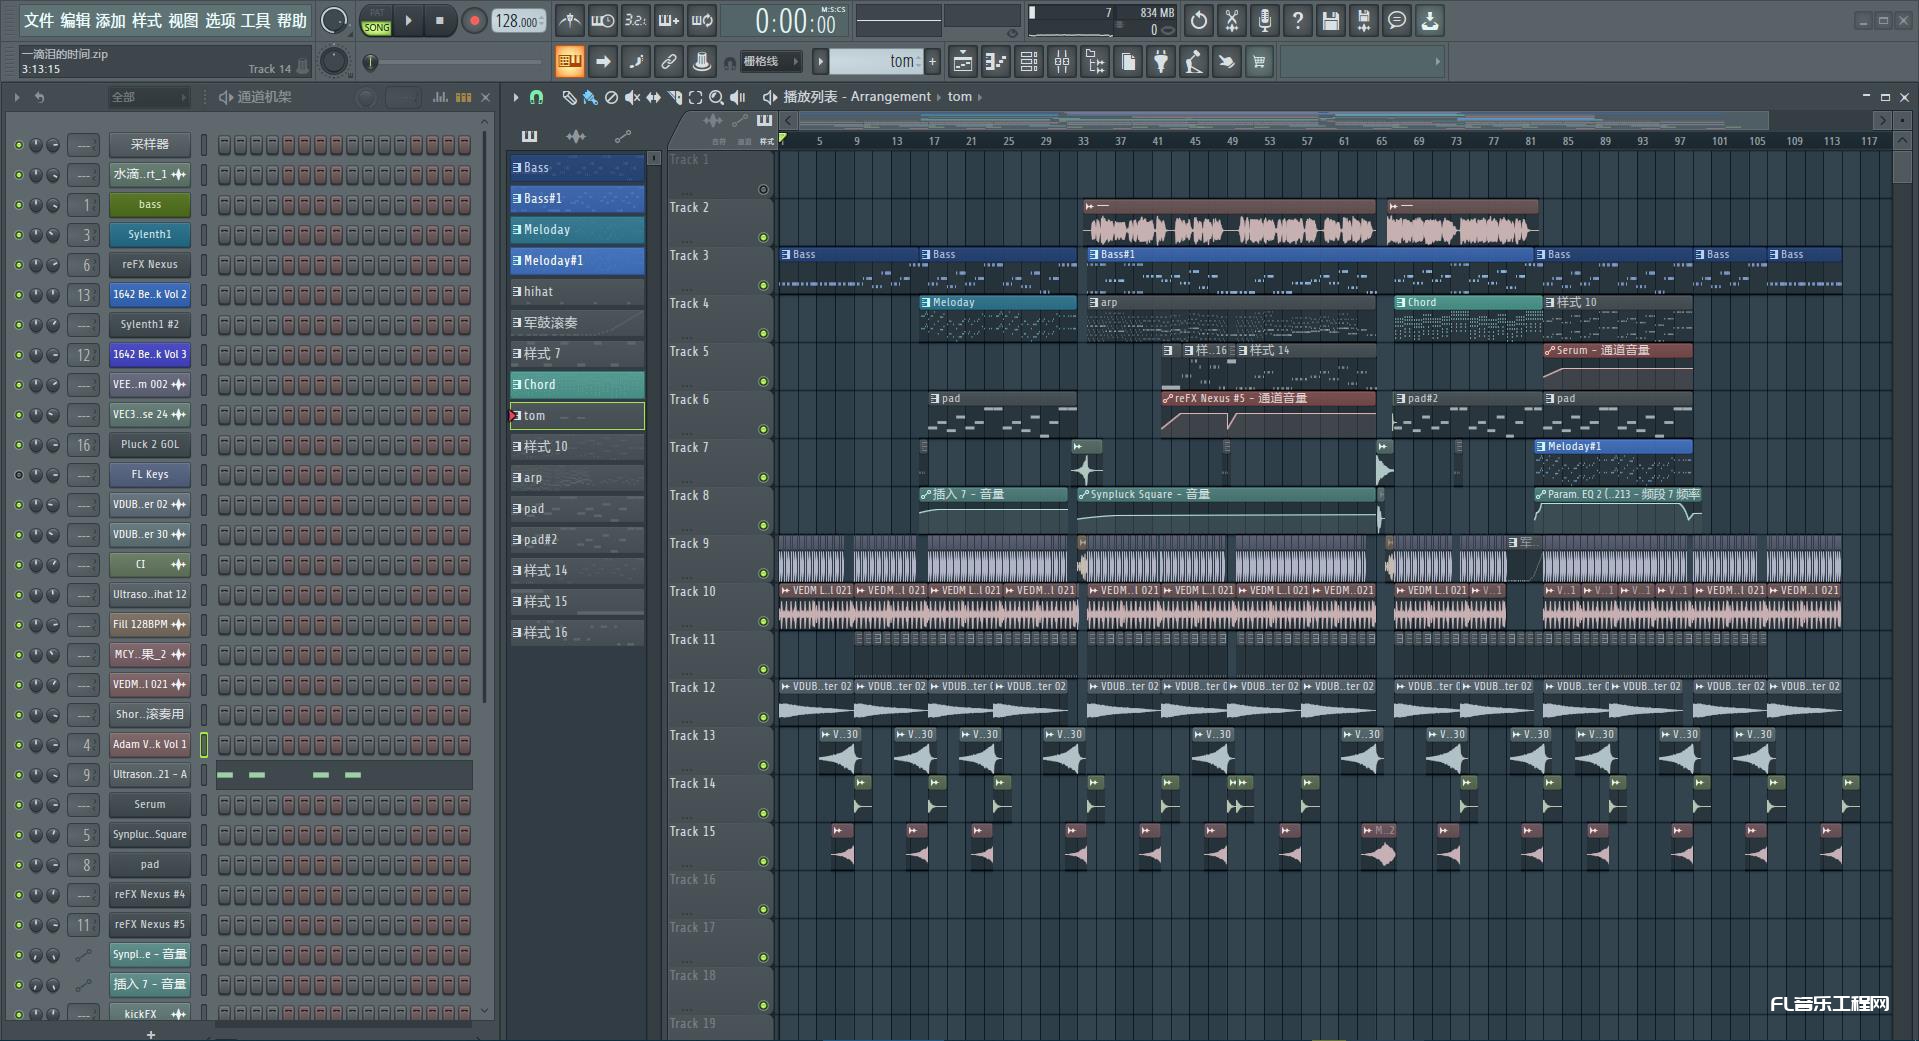Open the 视图 menu

point(183,20)
